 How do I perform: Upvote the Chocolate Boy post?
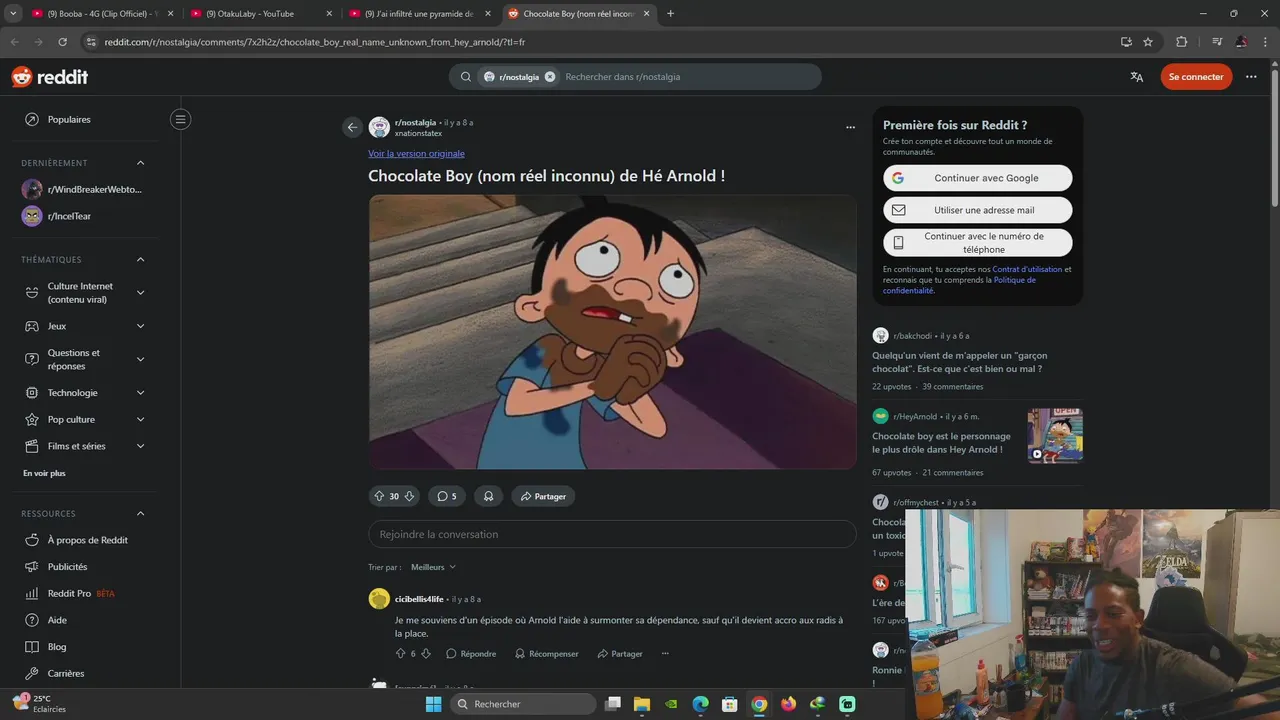point(379,496)
